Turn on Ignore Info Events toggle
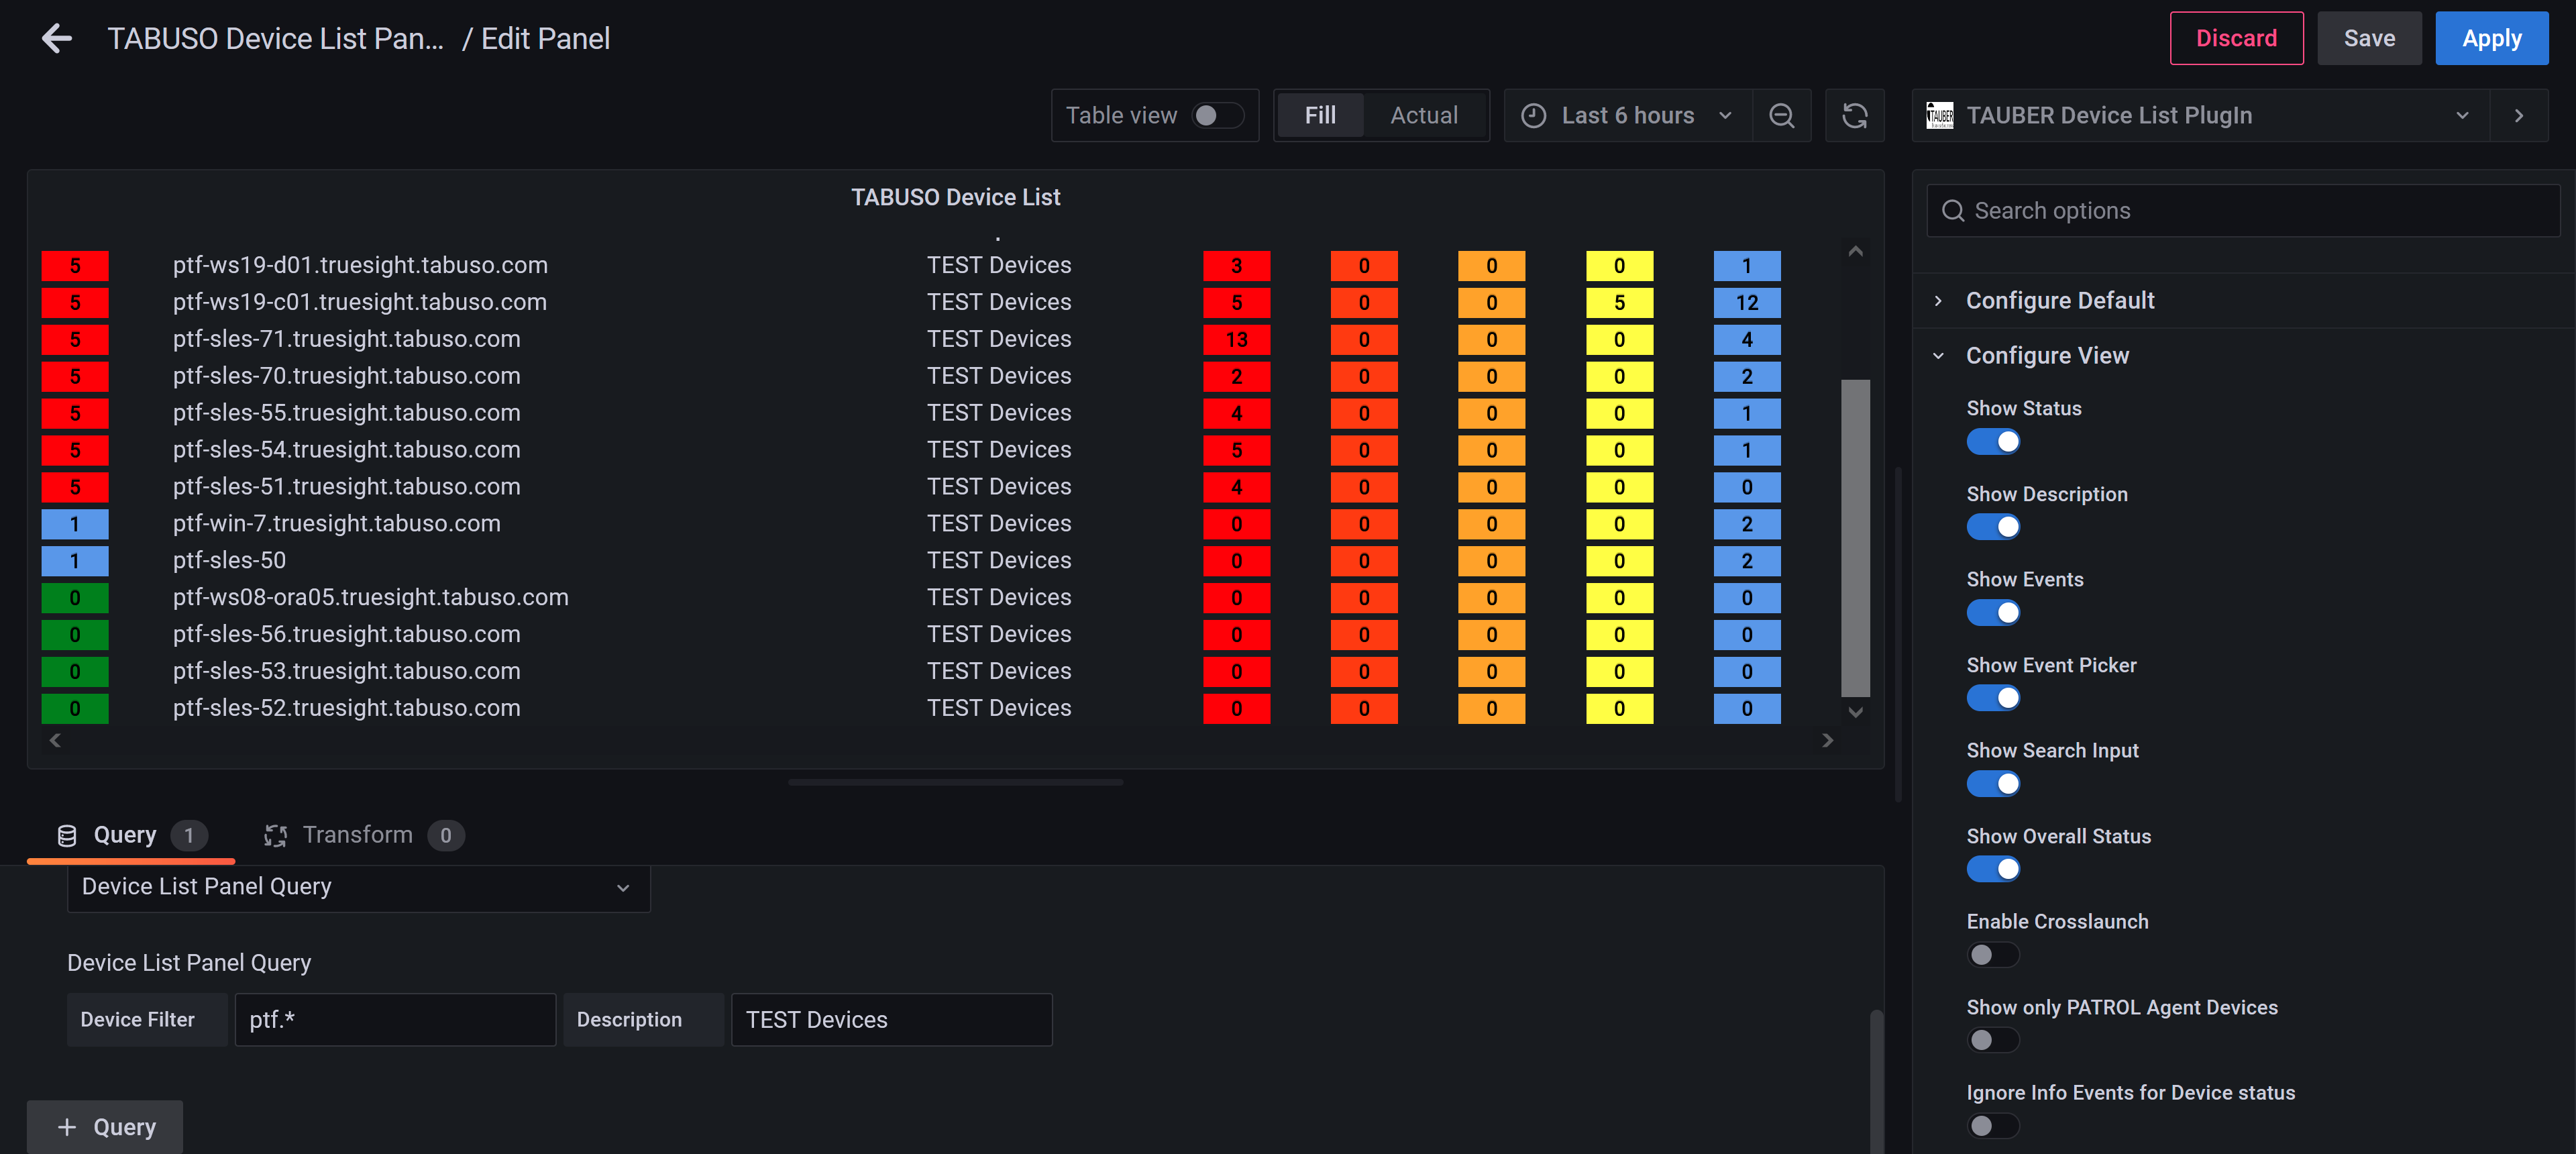The height and width of the screenshot is (1154, 2576). pyautogui.click(x=1993, y=1126)
